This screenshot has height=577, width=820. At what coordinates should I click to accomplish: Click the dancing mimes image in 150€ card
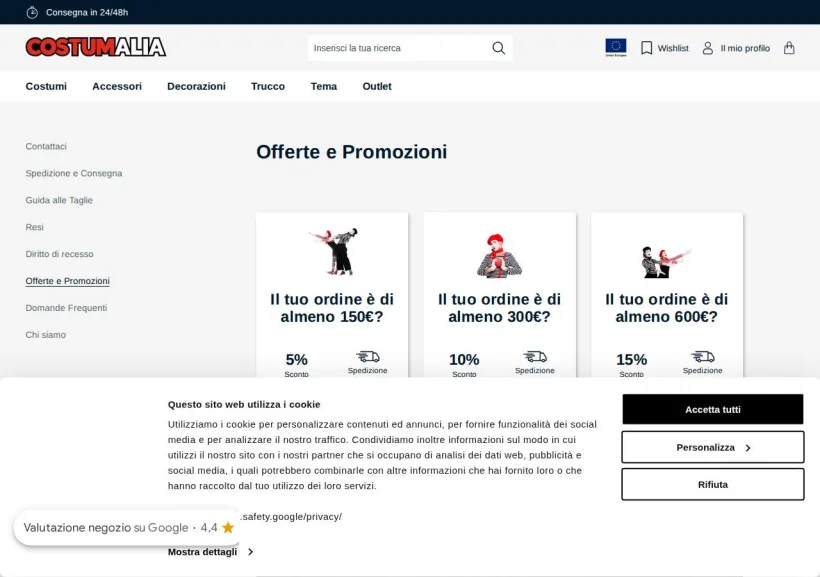click(335, 251)
